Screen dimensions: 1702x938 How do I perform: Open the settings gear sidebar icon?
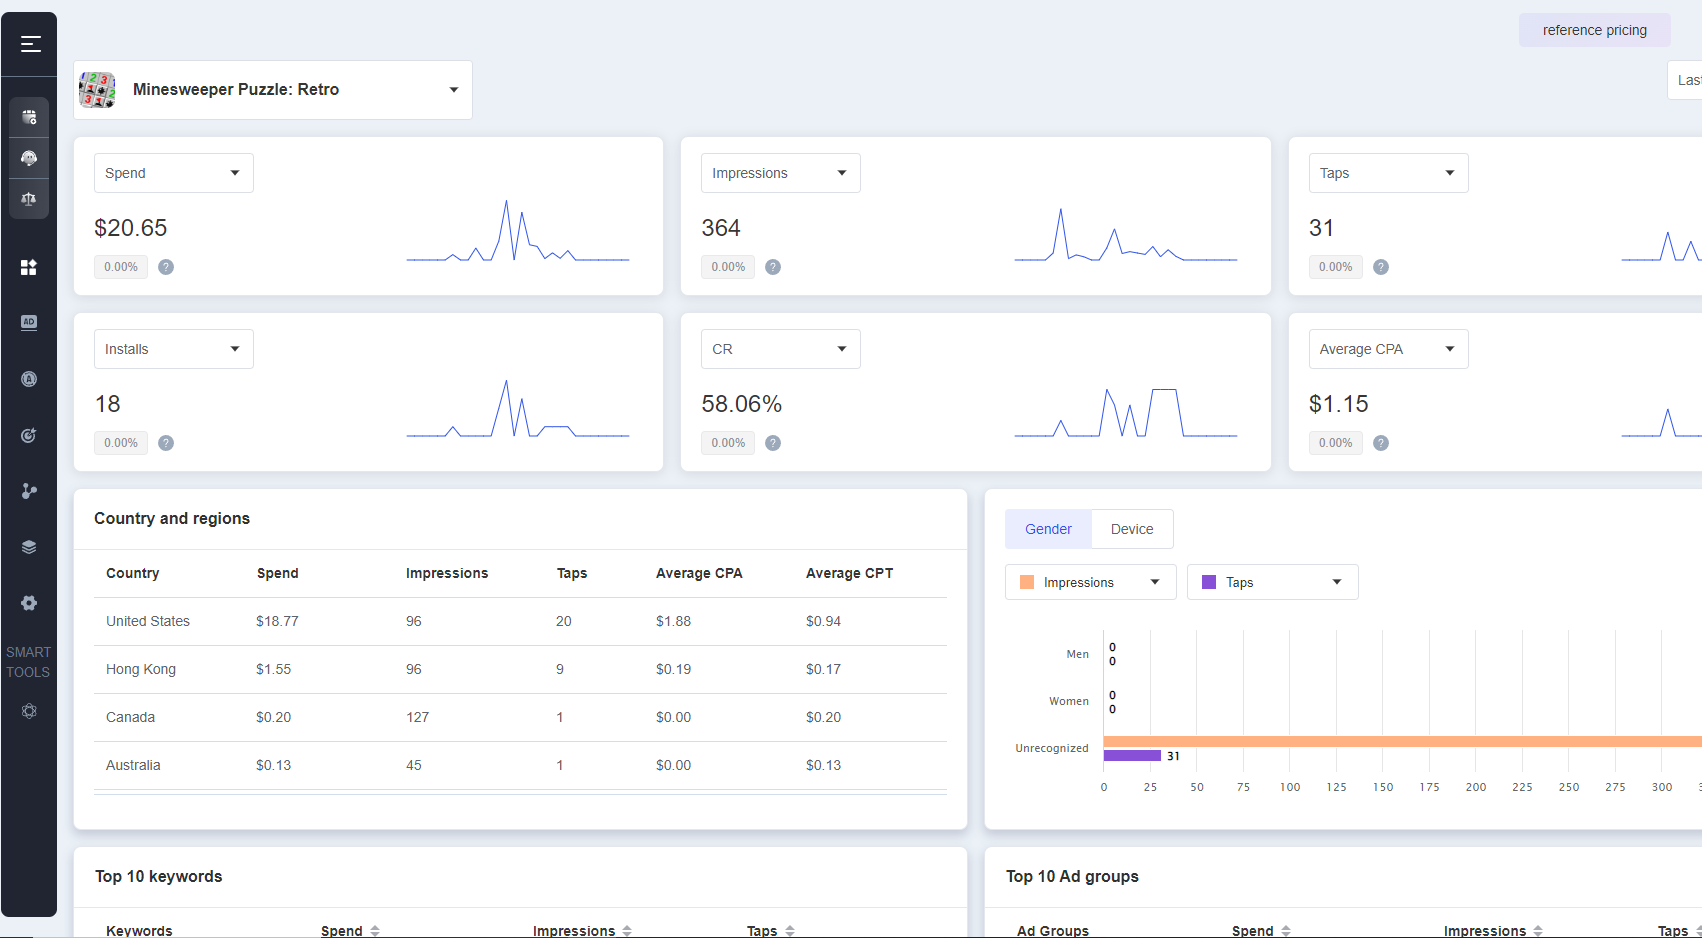pyautogui.click(x=29, y=603)
